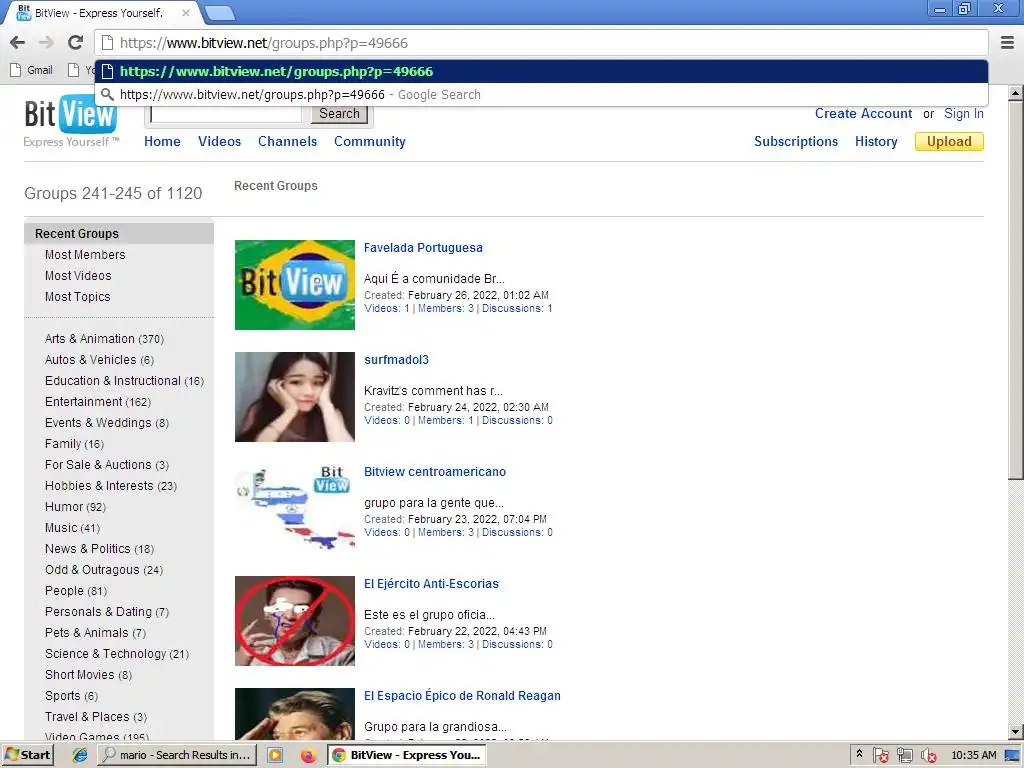Filter by Education & Instructional category
1024x768 pixels.
click(124, 381)
